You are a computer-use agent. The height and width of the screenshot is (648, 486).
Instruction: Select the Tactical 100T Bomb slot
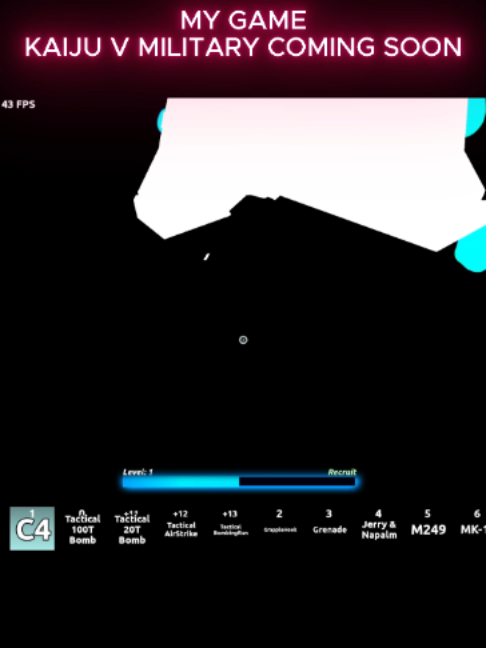click(82, 529)
